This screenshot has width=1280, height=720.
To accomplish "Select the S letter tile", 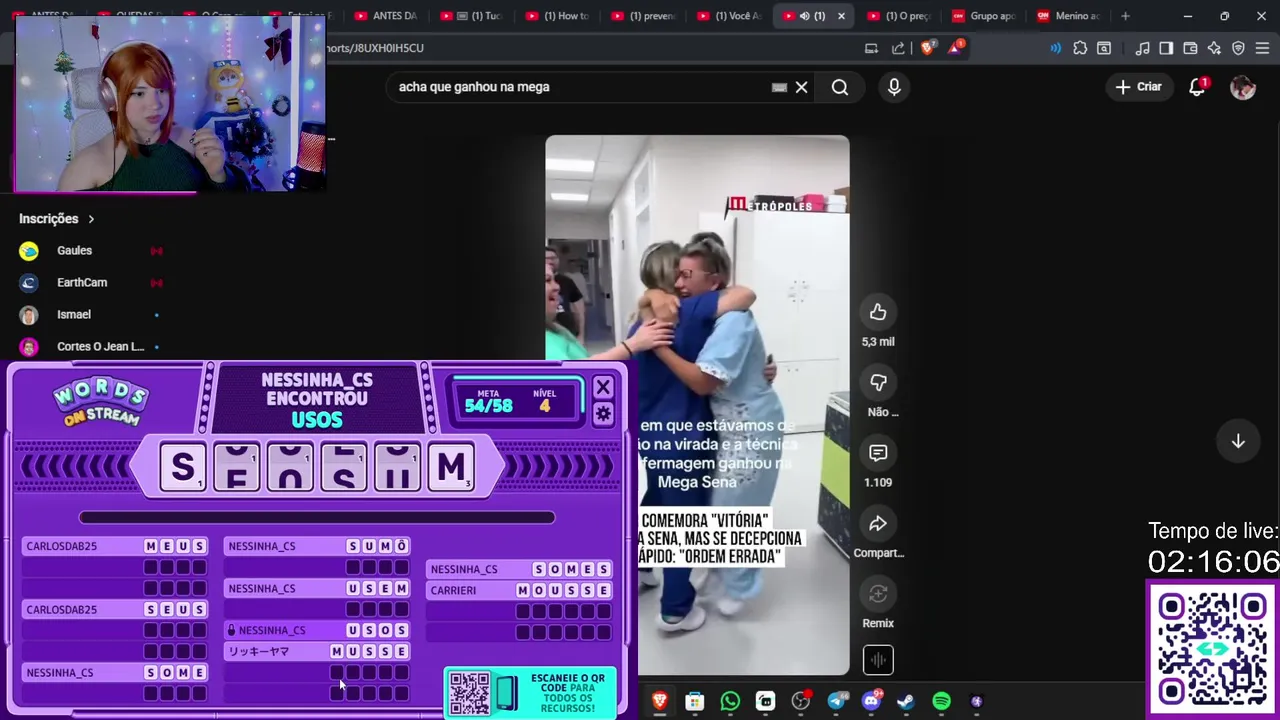I will coord(183,467).
